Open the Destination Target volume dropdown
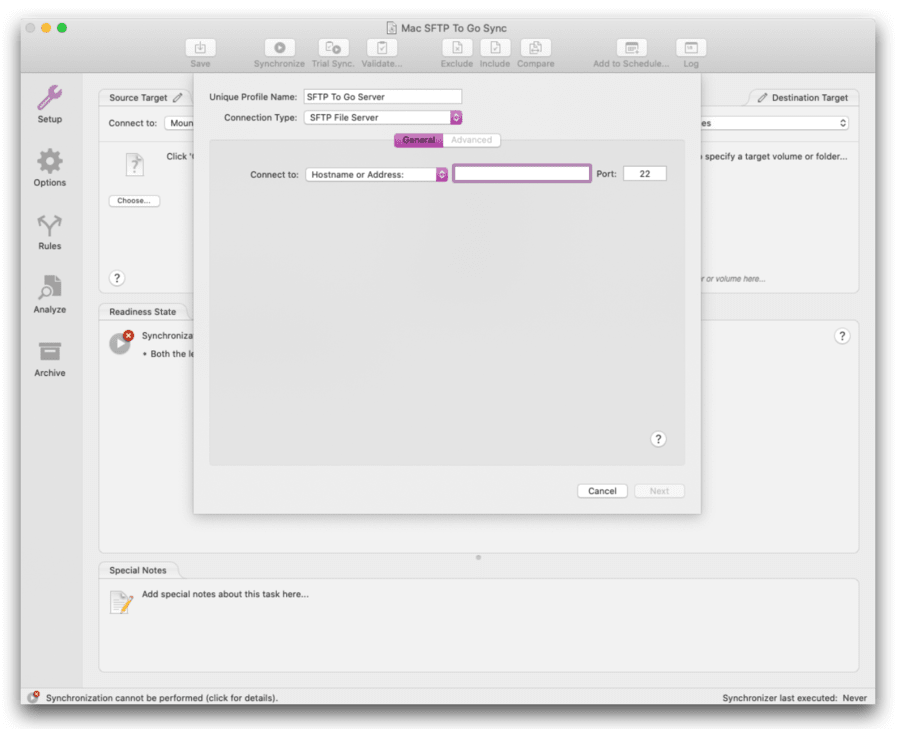 [845, 123]
